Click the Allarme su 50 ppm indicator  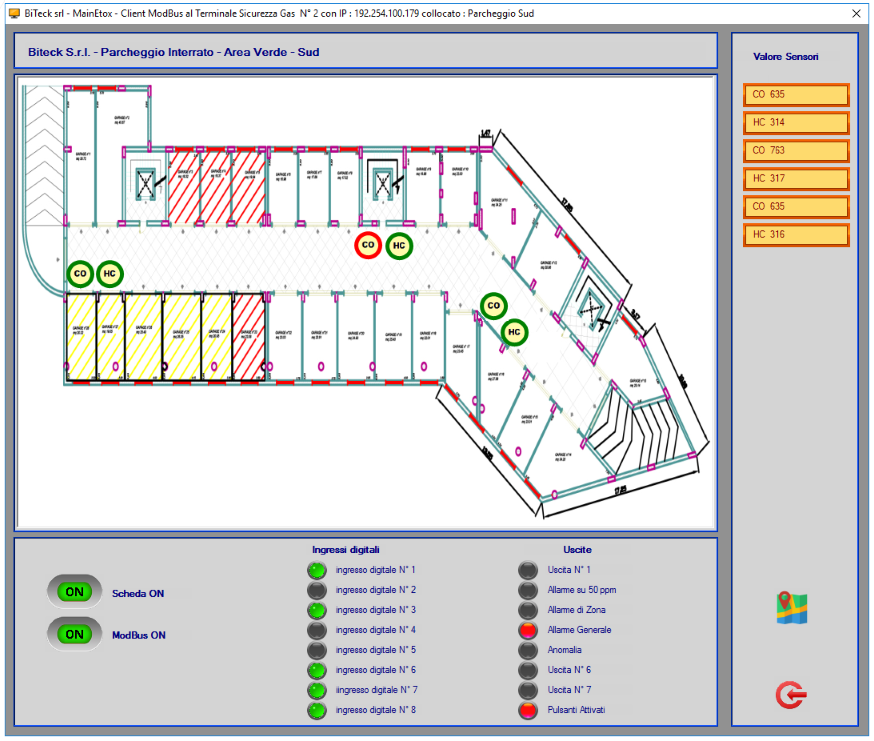click(528, 590)
